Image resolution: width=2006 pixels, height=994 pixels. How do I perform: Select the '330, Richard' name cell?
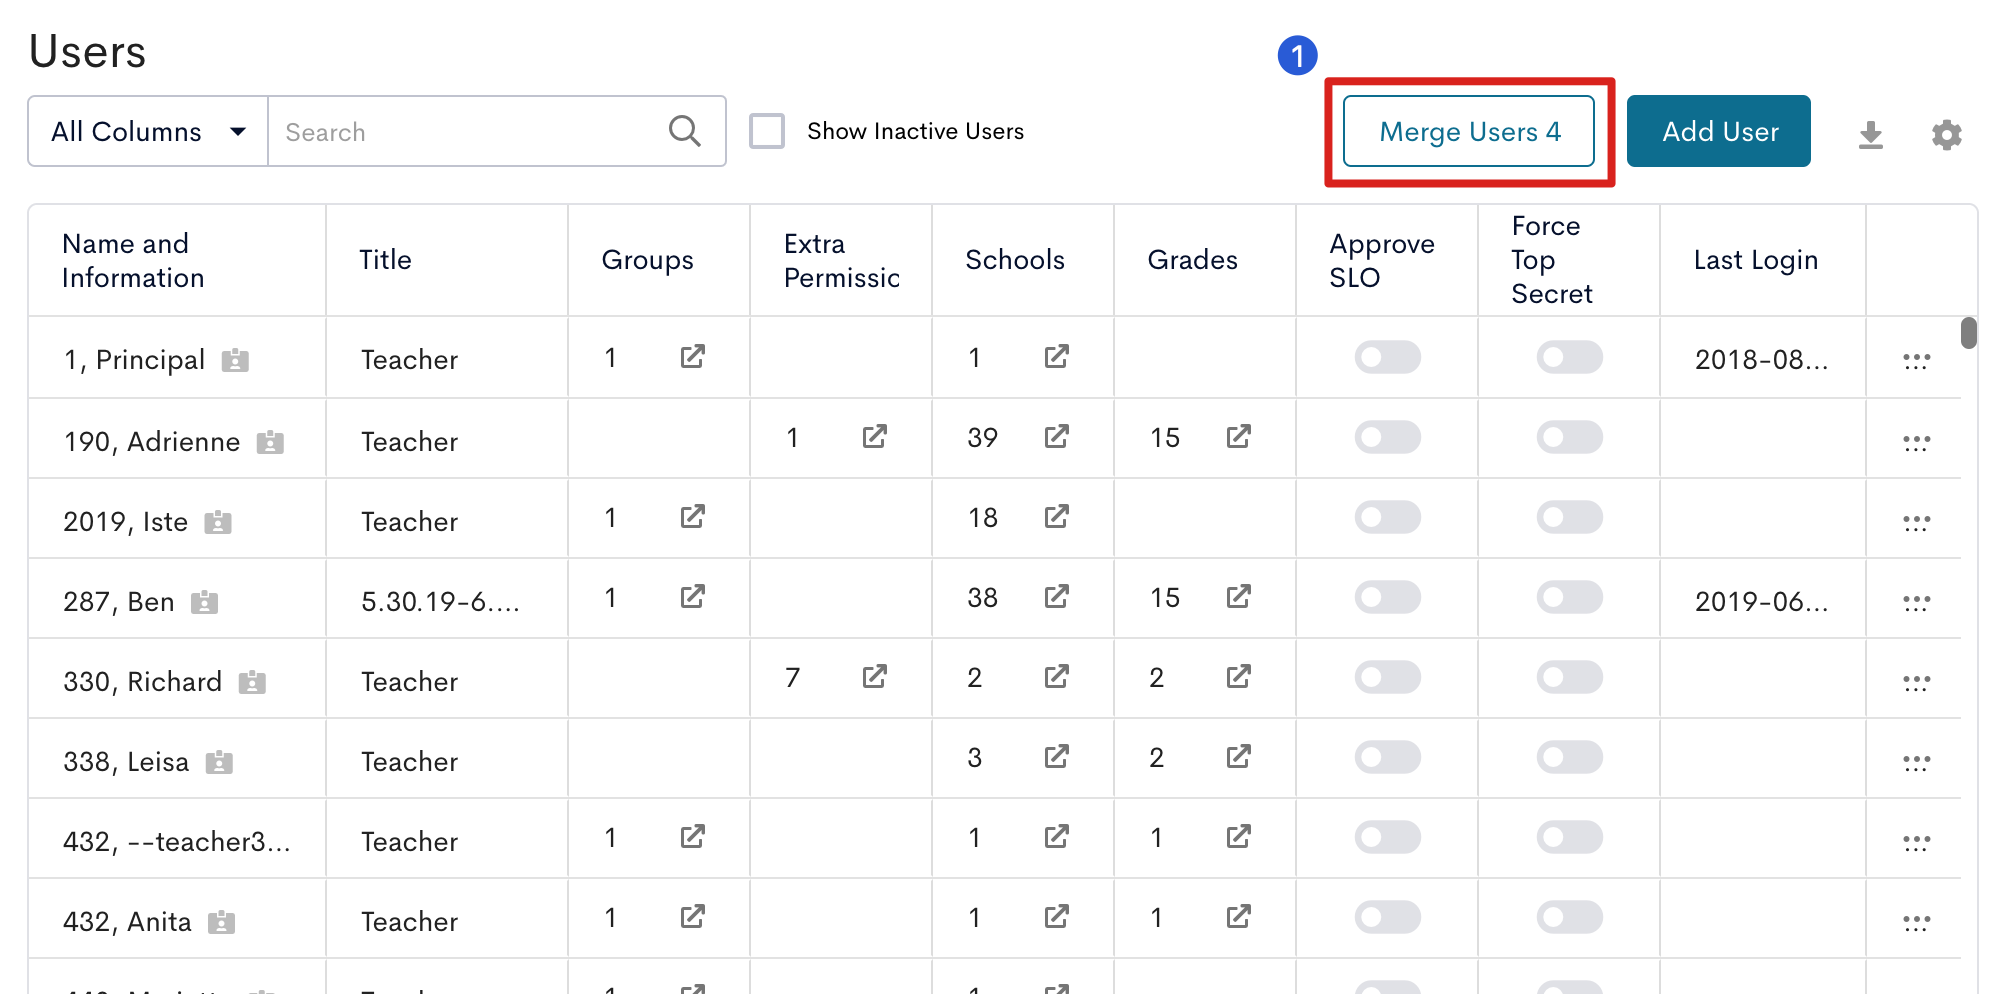176,678
